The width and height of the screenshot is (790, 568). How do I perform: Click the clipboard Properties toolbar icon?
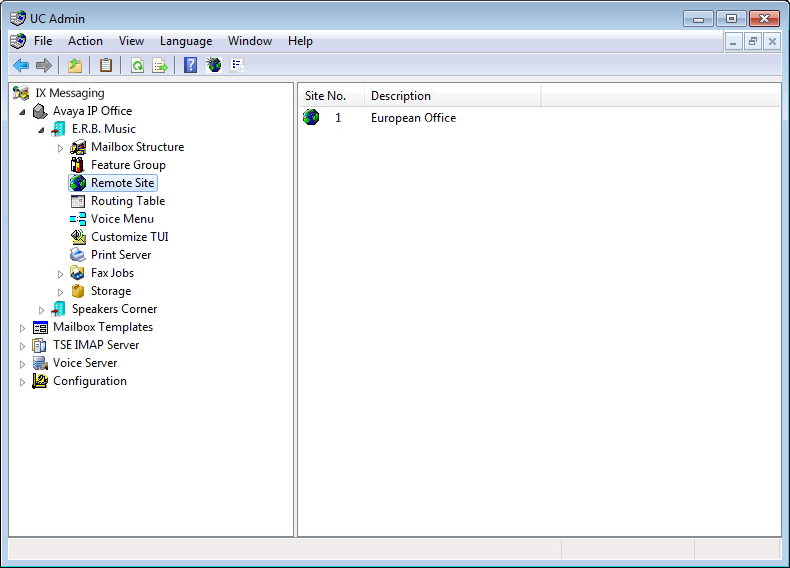pos(106,65)
